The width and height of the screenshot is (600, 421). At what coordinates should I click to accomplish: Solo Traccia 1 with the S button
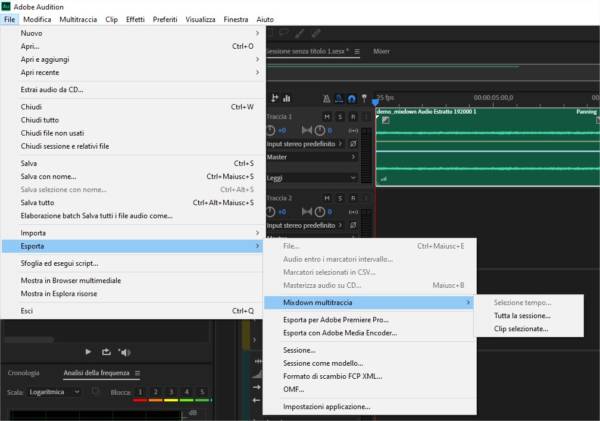click(340, 117)
